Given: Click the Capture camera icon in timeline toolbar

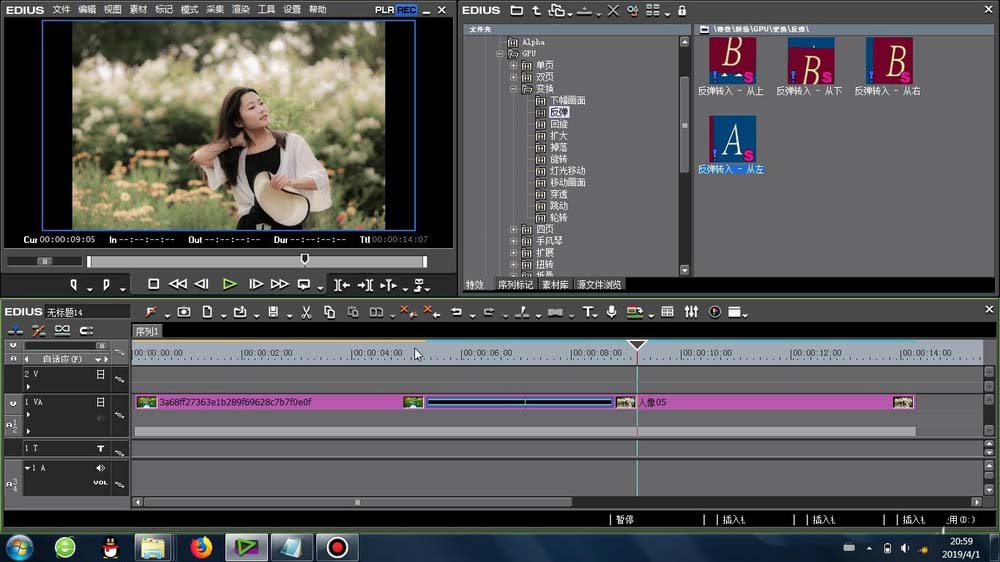Looking at the screenshot, I should tap(184, 312).
